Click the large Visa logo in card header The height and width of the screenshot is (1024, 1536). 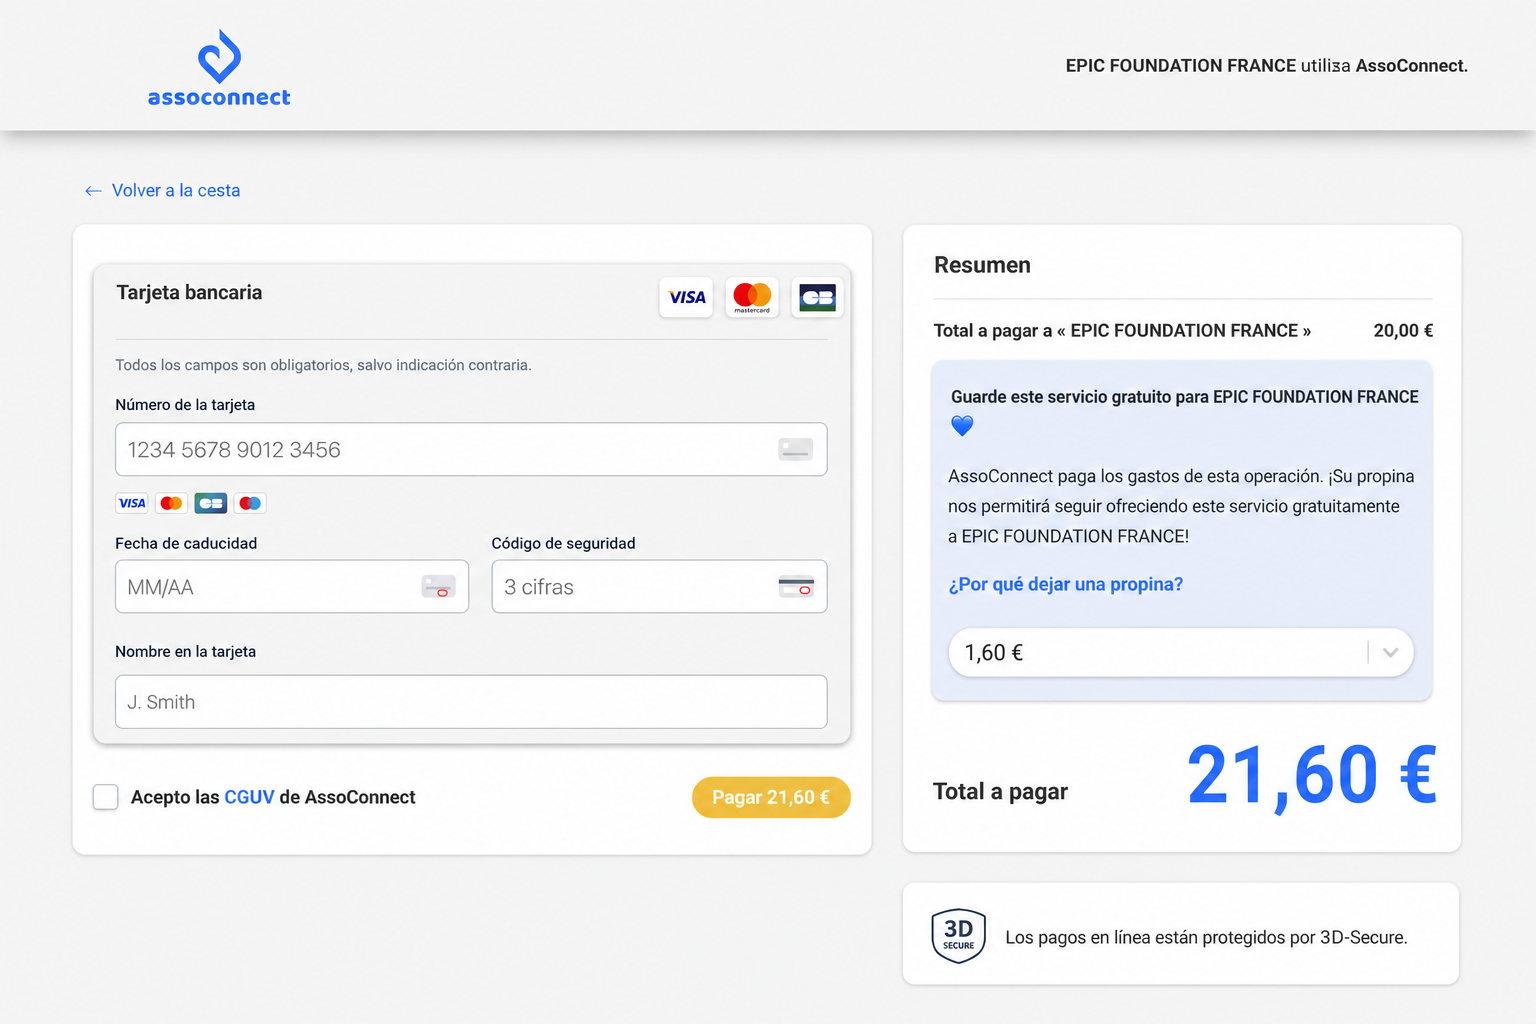tap(686, 297)
